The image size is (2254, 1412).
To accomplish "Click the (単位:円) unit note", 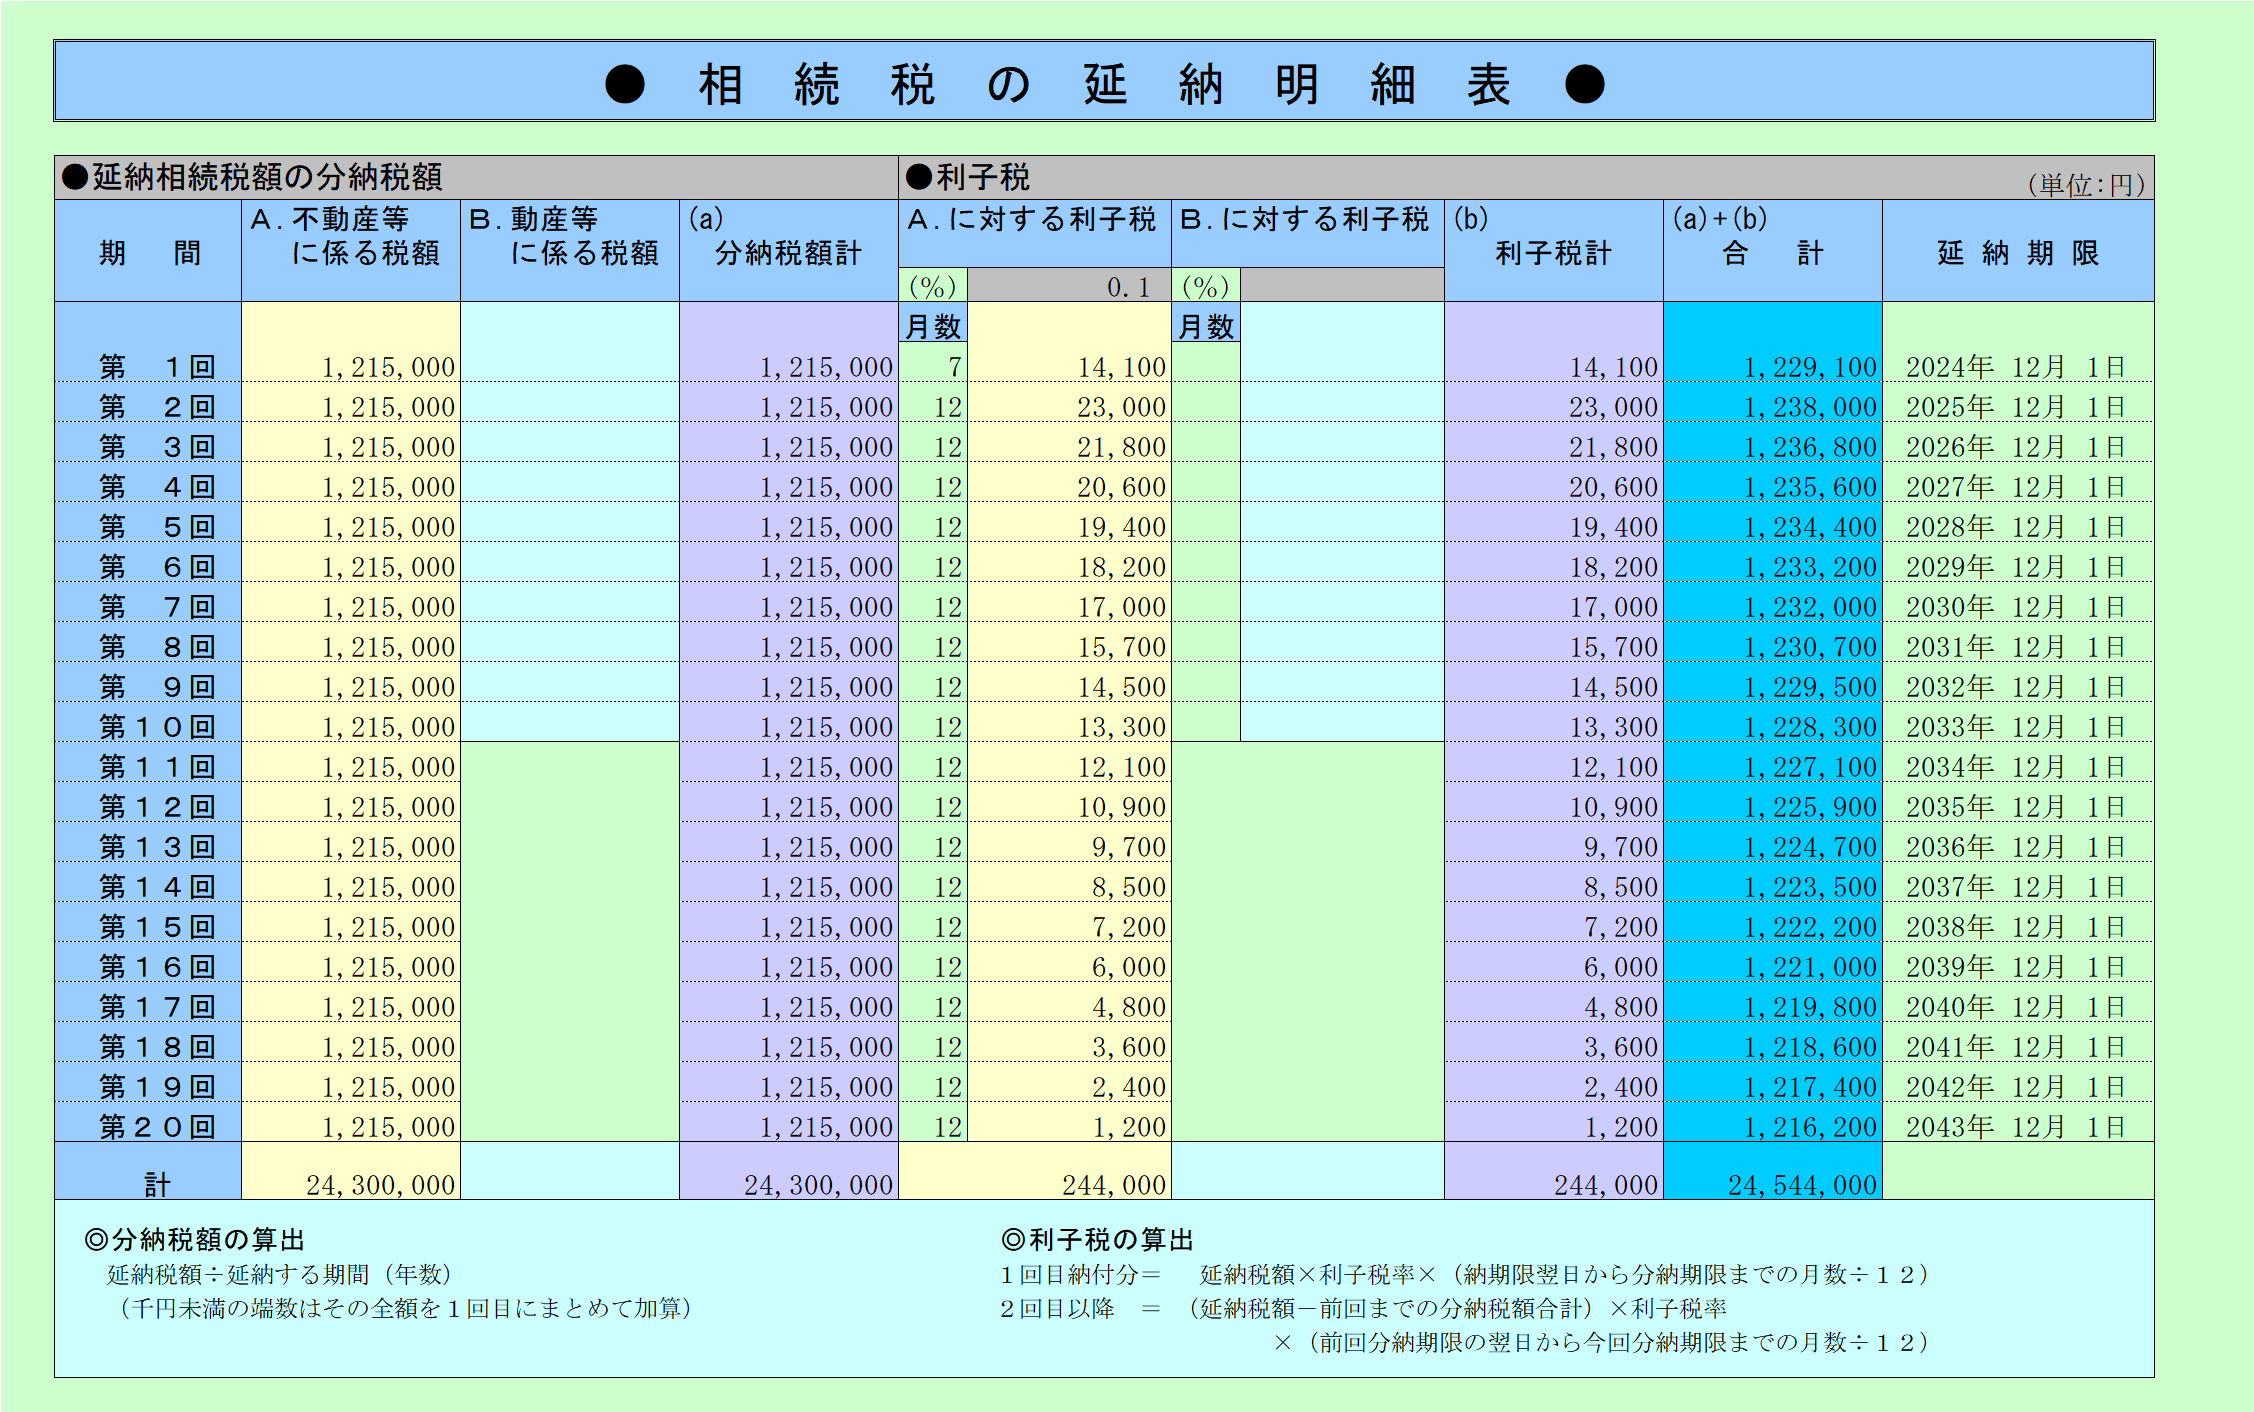I will point(2085,185).
